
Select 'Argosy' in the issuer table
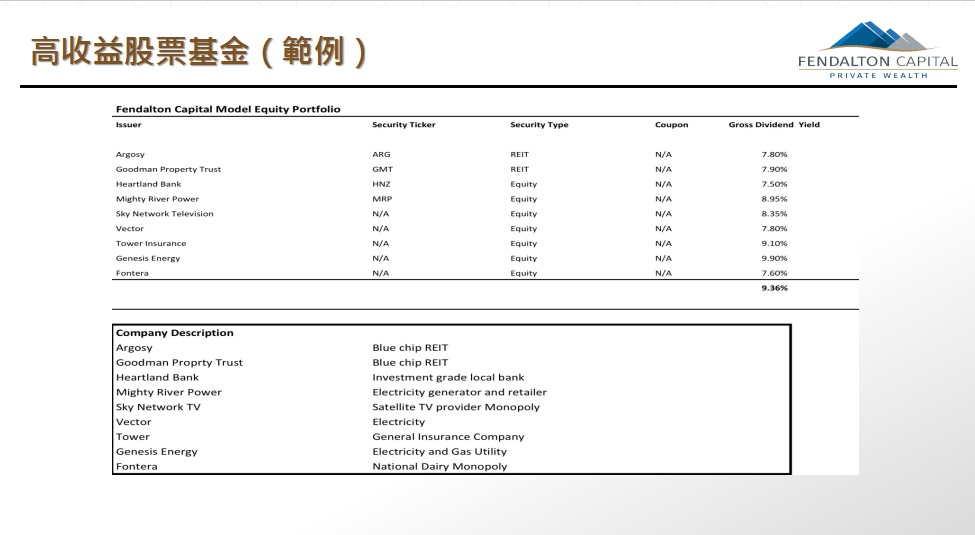[130, 154]
